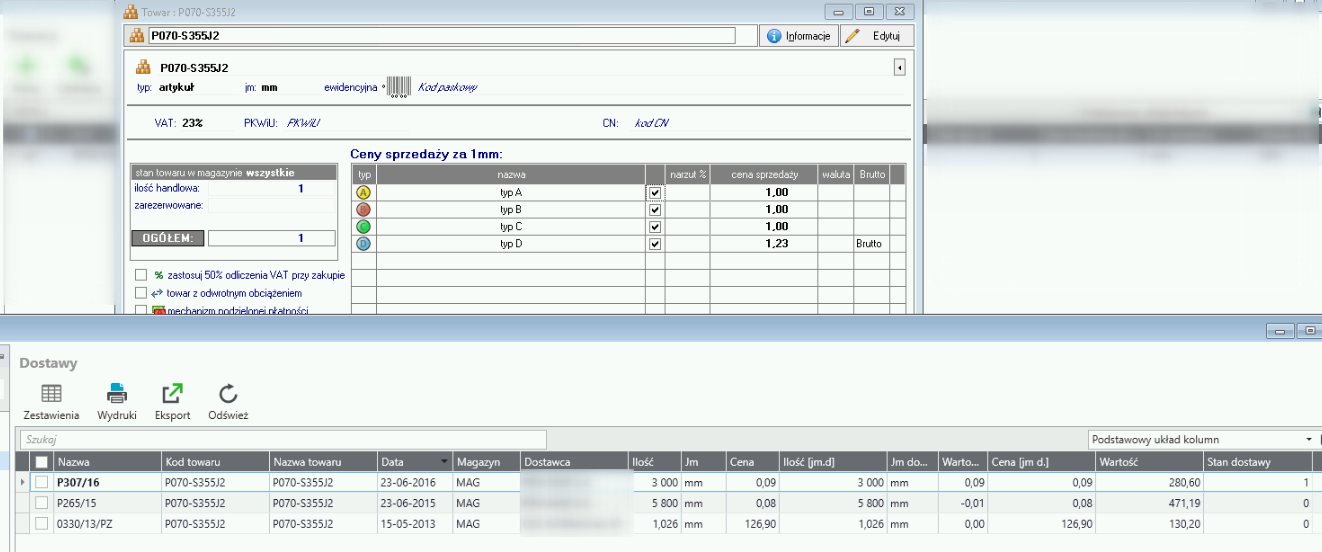Open the Kod paskowy link

[447, 87]
